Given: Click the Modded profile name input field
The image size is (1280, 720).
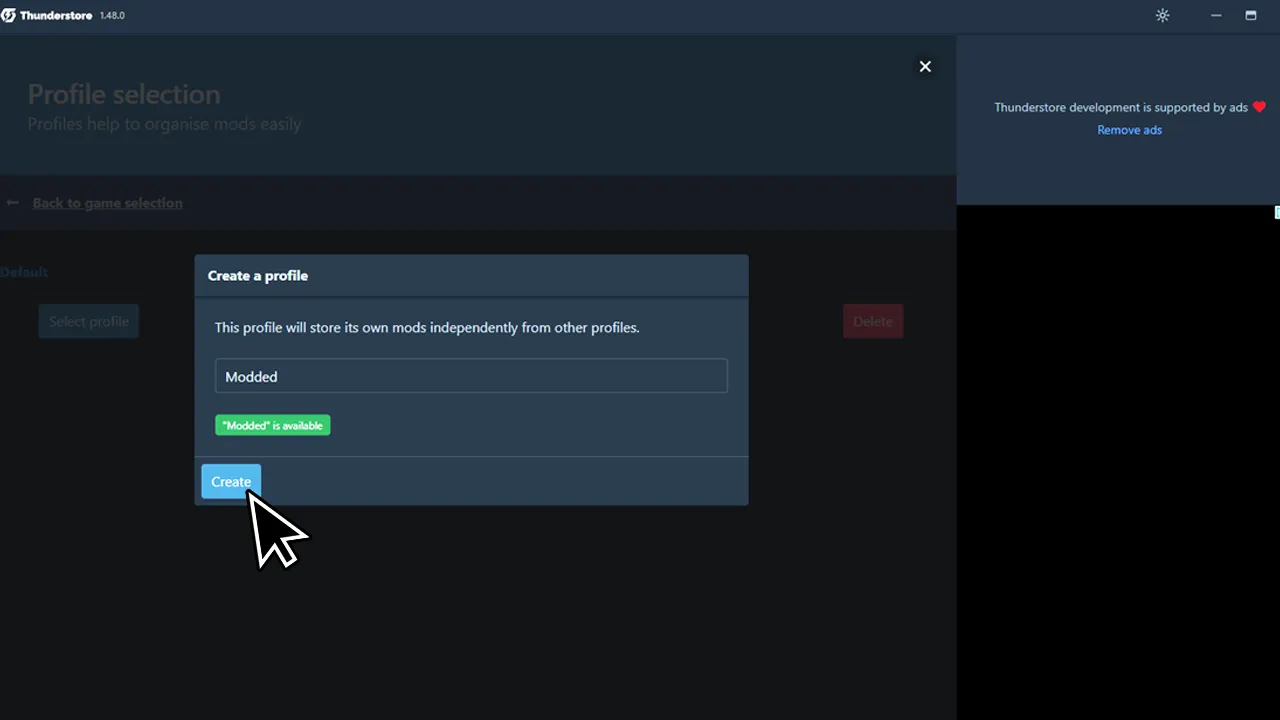Looking at the screenshot, I should (471, 376).
